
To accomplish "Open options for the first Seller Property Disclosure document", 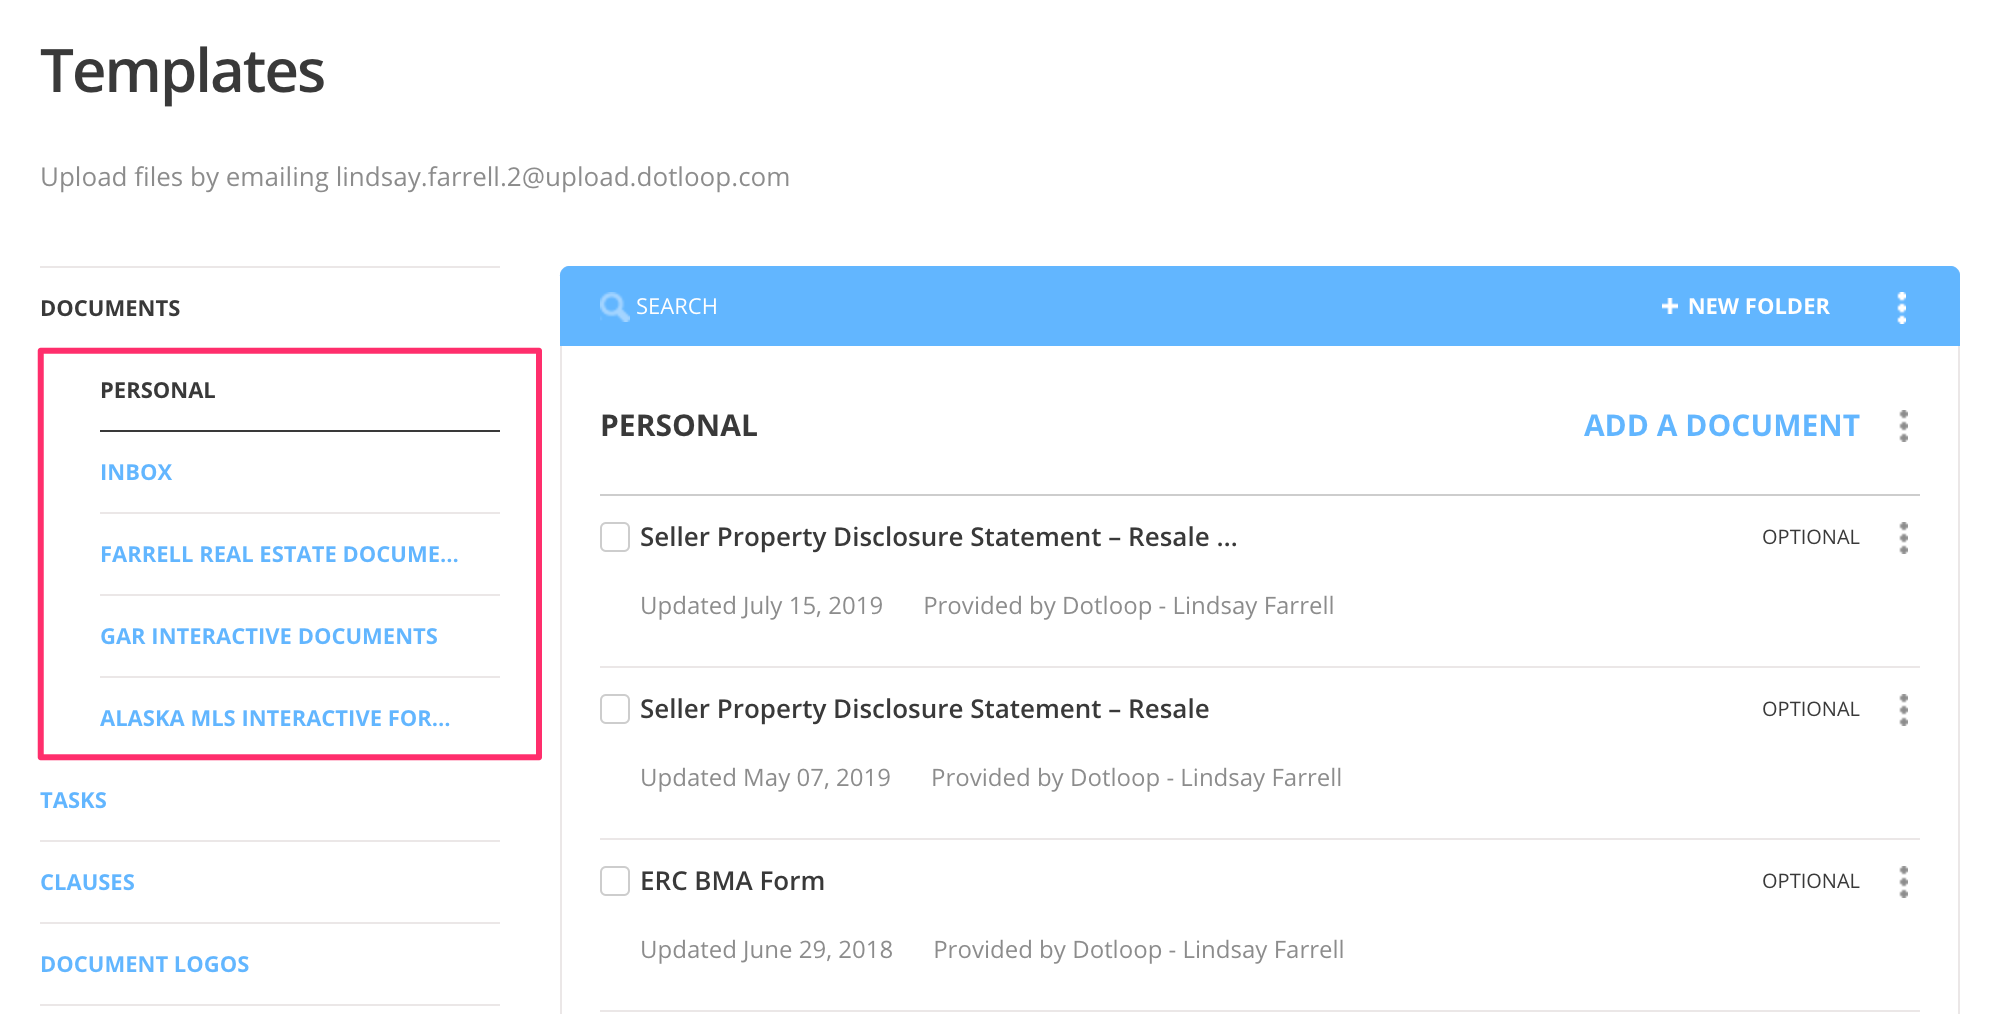I will 1905,537.
